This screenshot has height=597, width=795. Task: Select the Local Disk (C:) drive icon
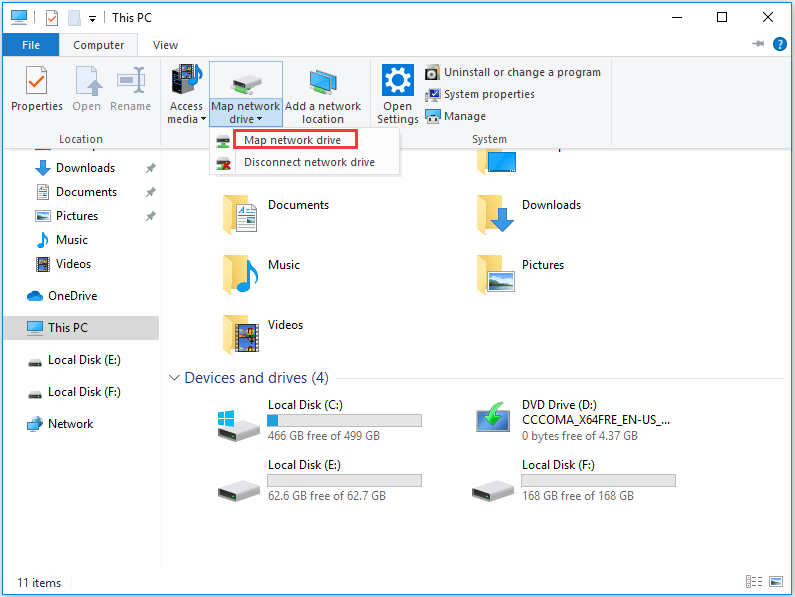coord(238,425)
